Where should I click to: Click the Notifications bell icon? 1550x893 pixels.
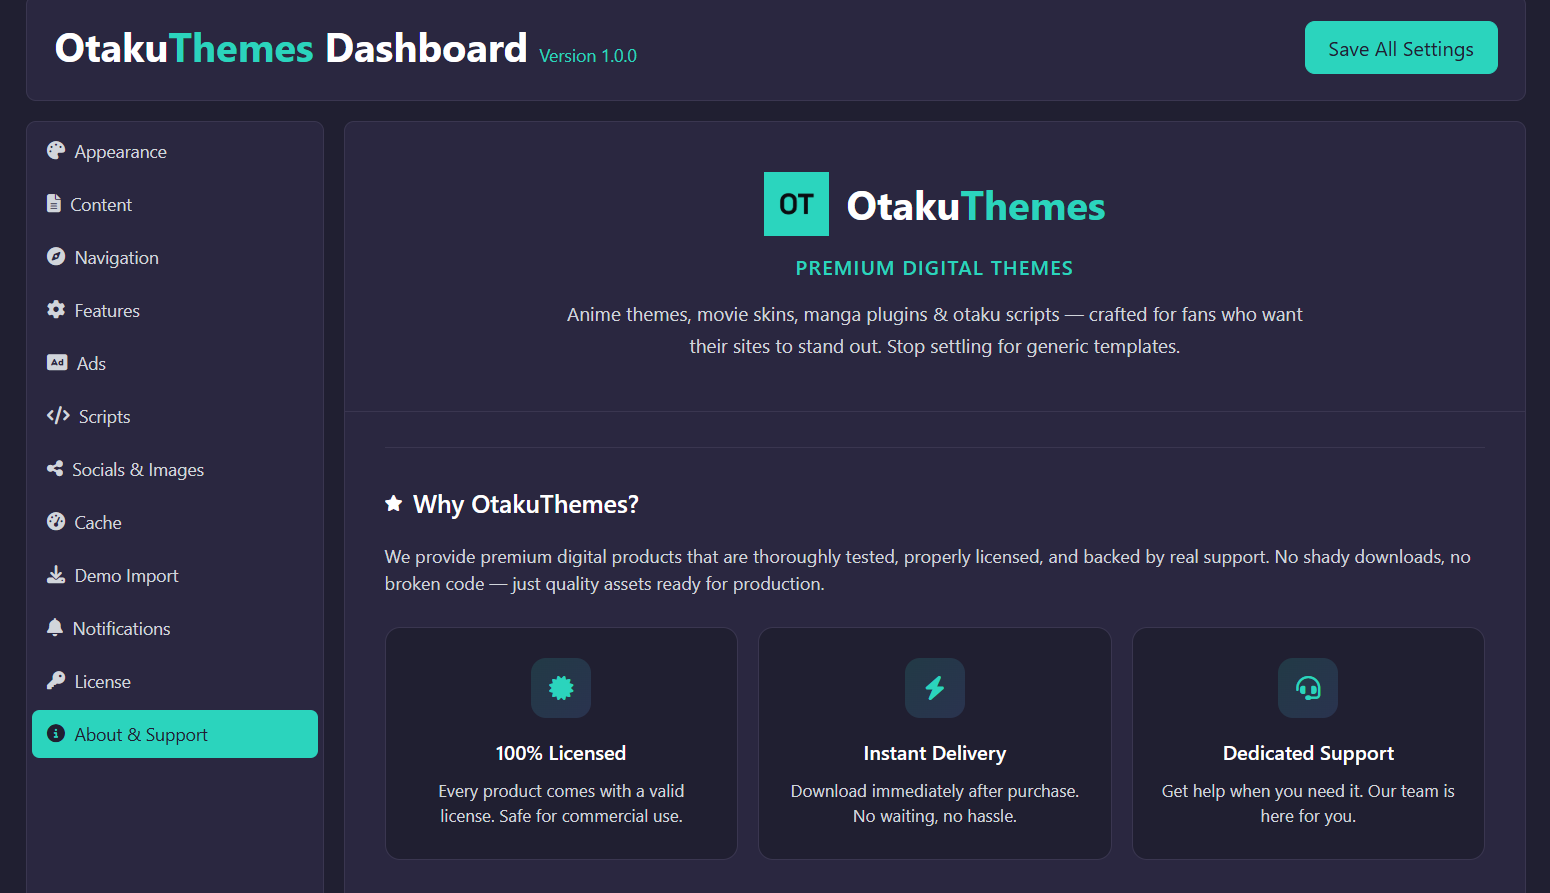click(55, 628)
